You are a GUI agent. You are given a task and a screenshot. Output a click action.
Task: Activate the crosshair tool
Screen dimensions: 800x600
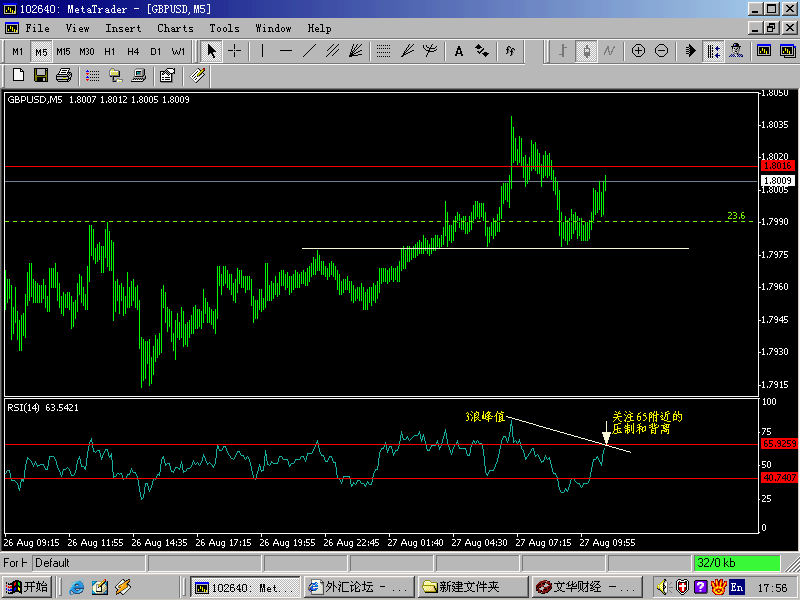[x=235, y=51]
